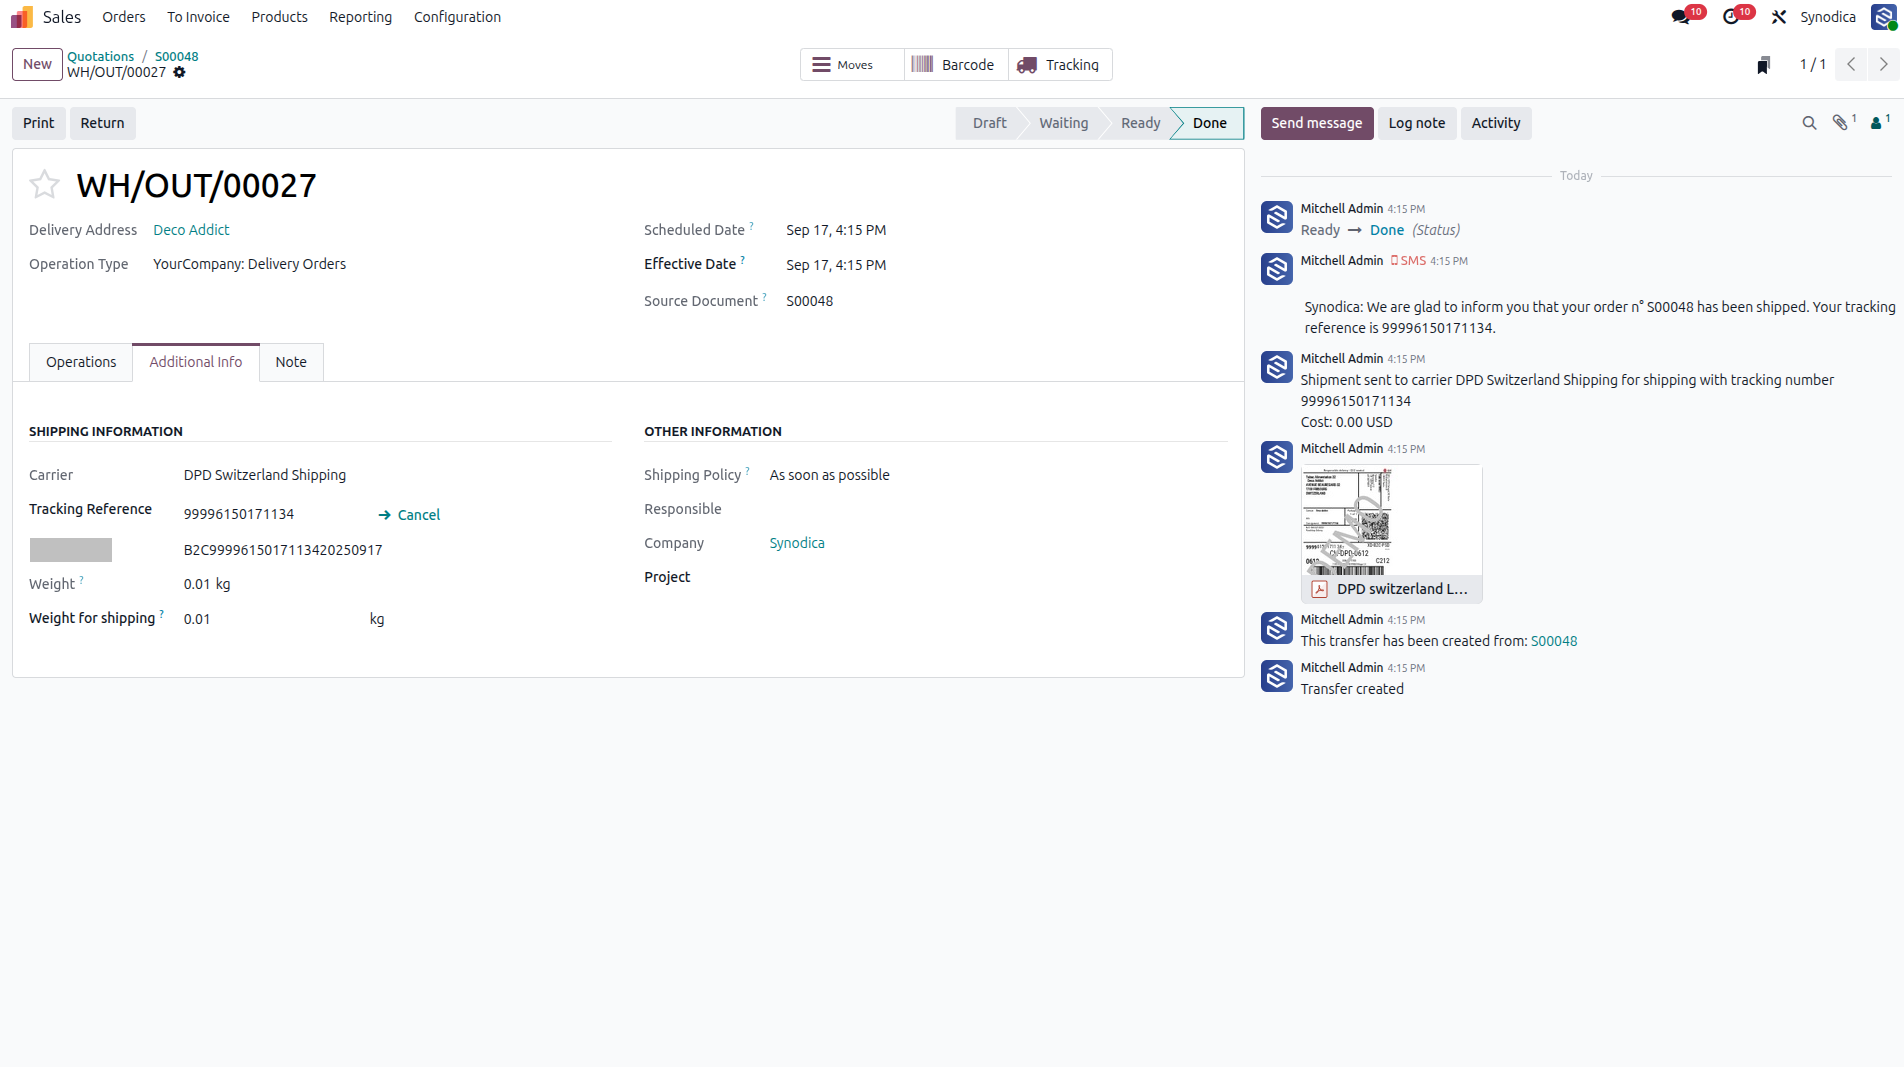
Task: Switch to the Additional Info tab
Action: (196, 362)
